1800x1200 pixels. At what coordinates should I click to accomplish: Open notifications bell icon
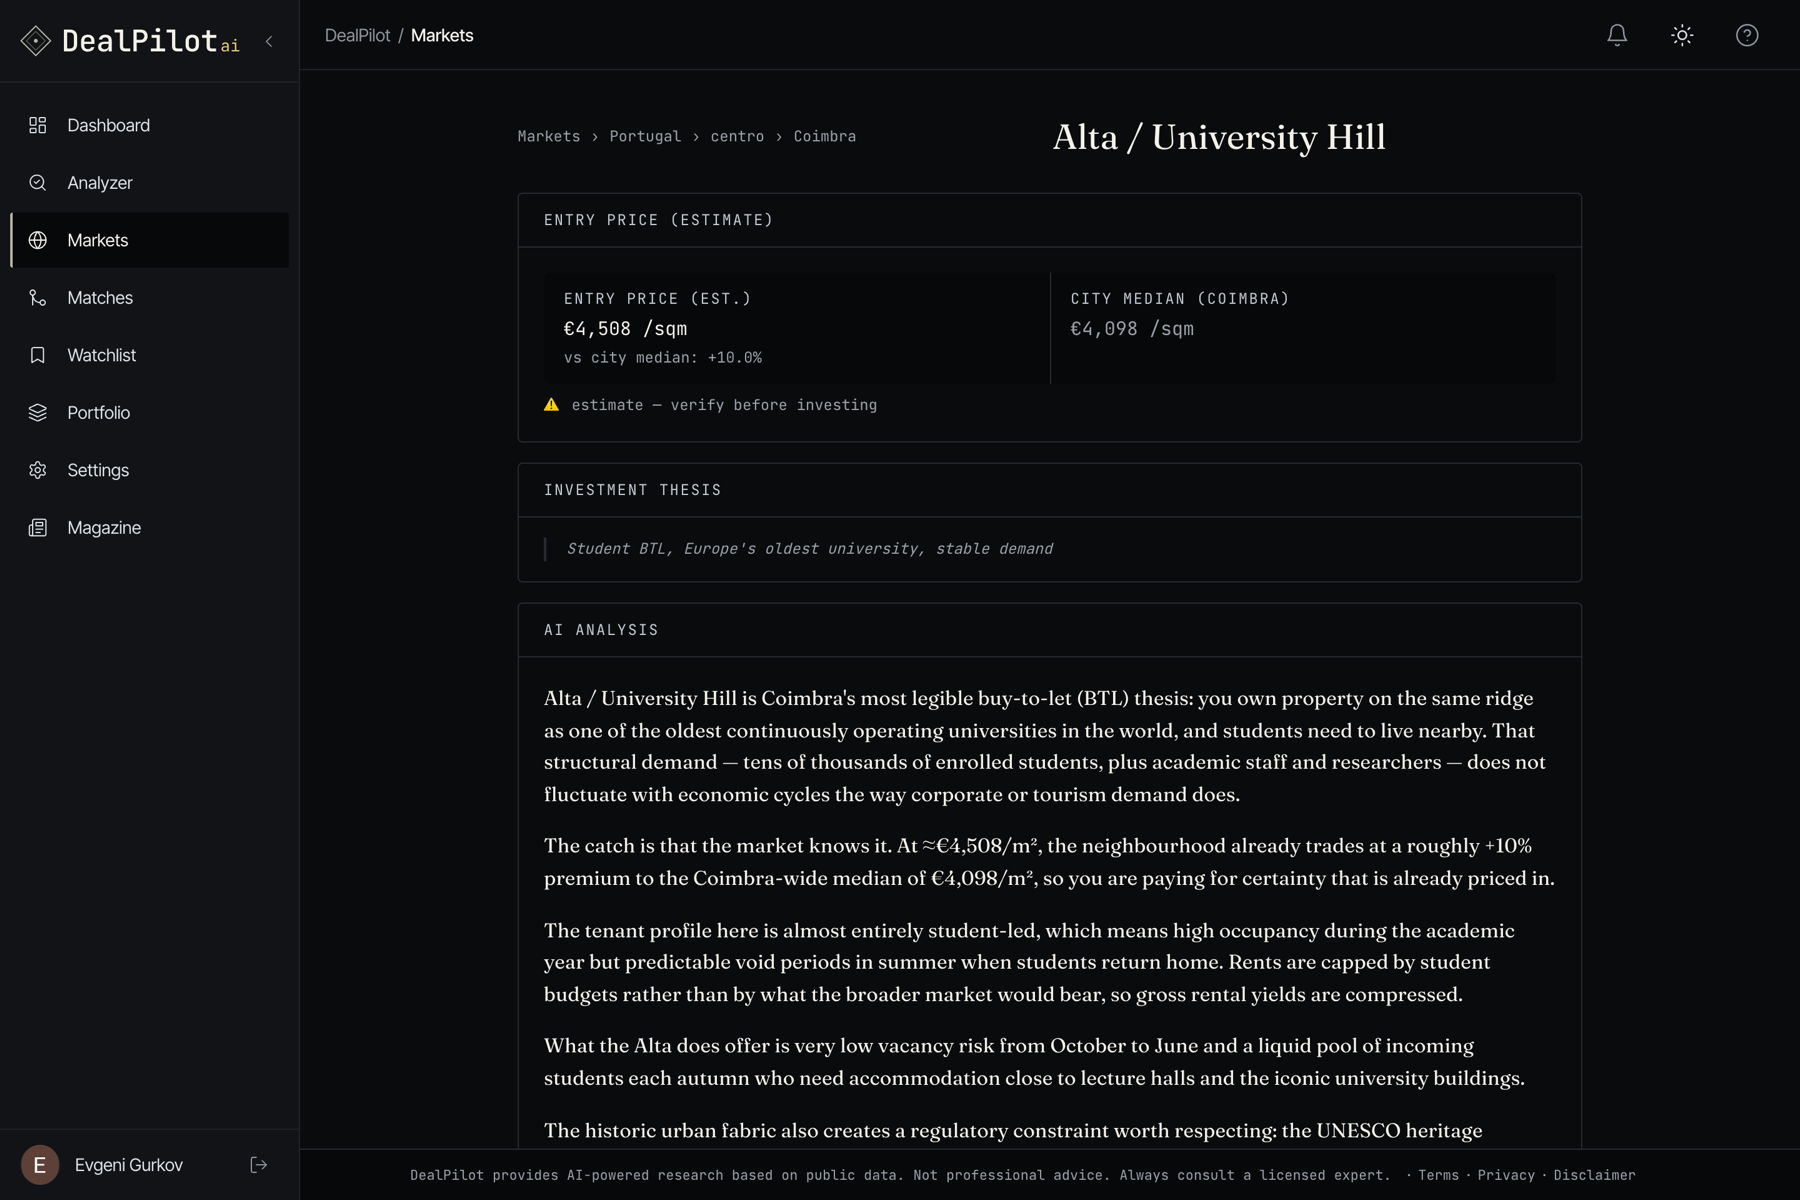(1617, 35)
